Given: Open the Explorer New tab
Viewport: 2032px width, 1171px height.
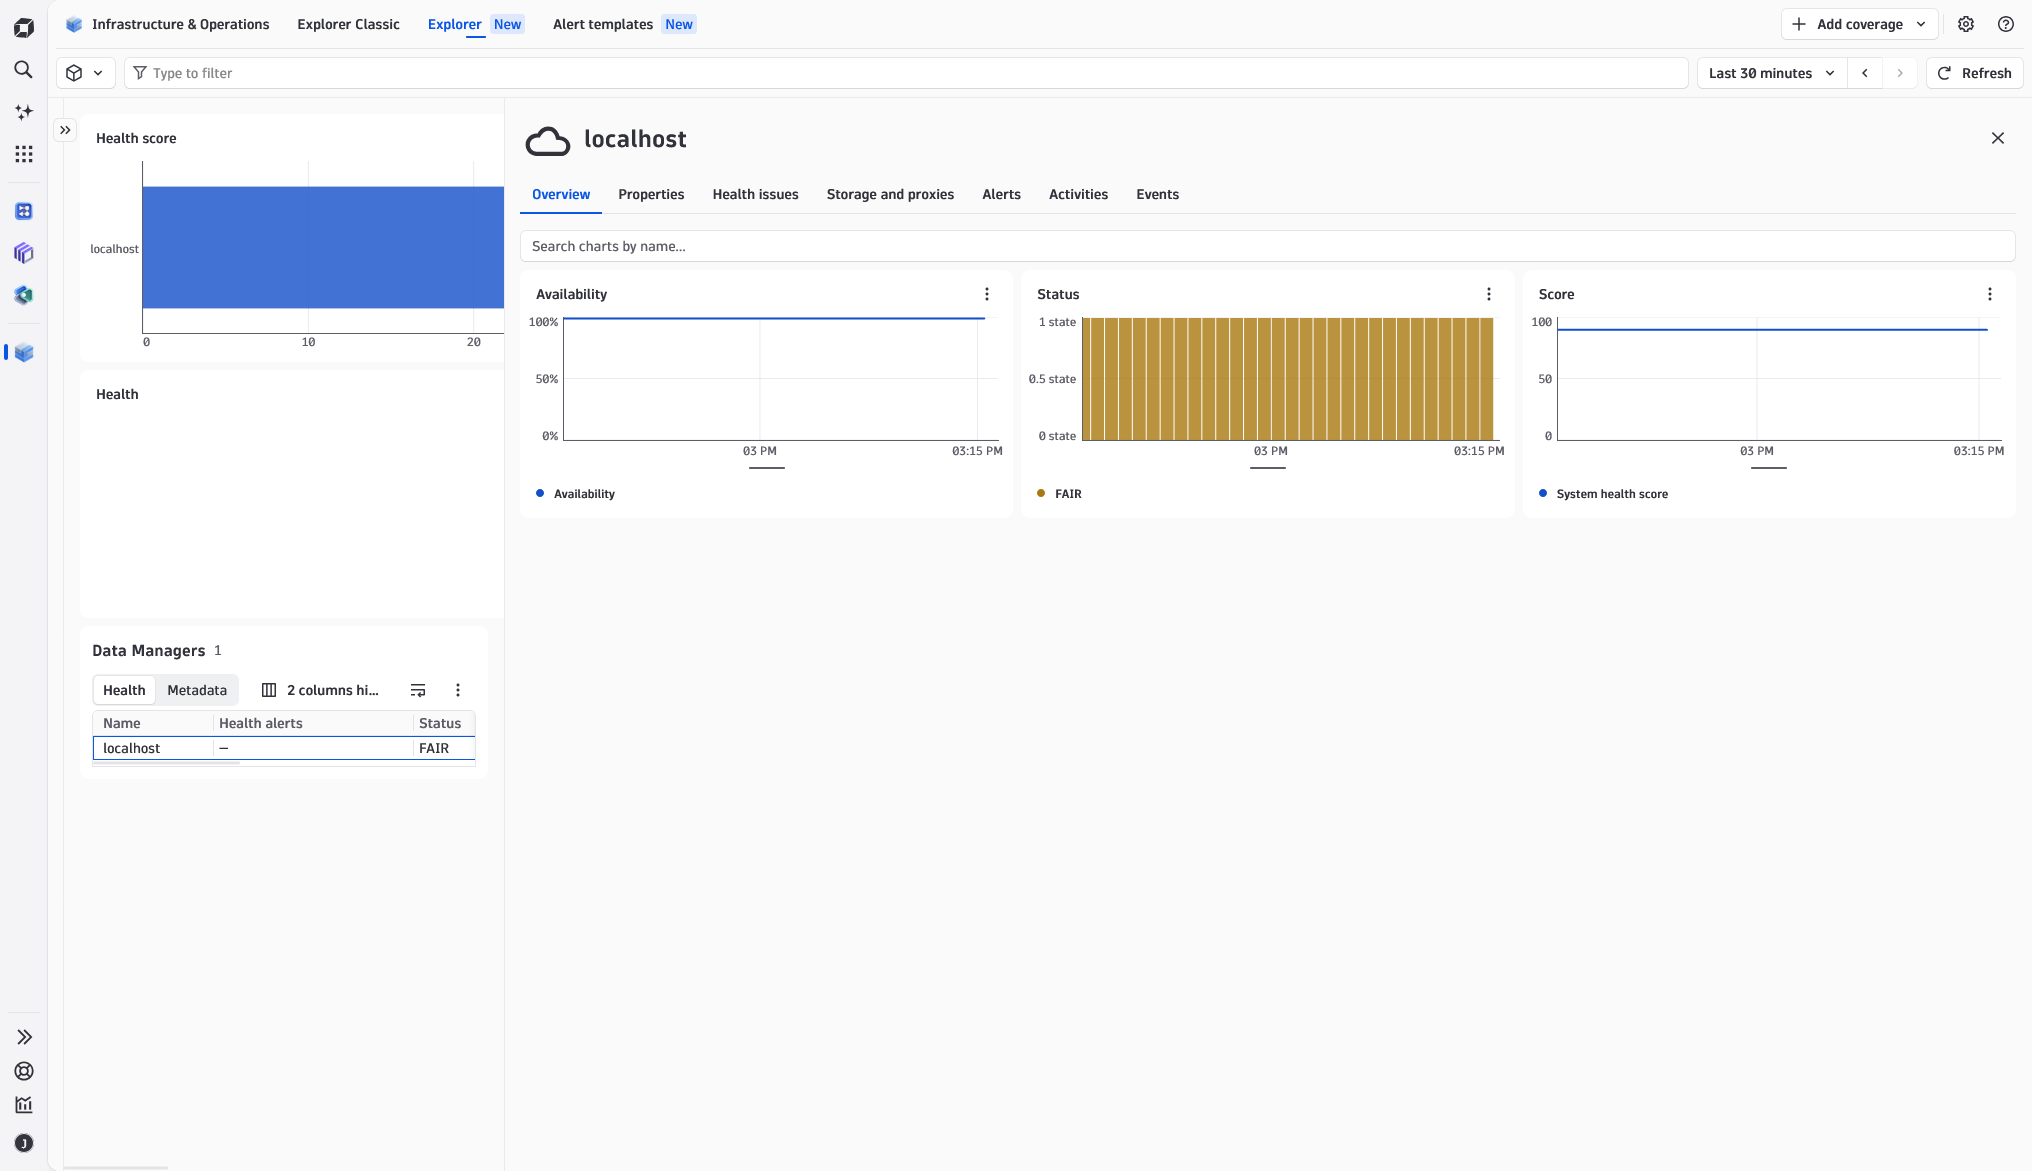Looking at the screenshot, I should [475, 24].
